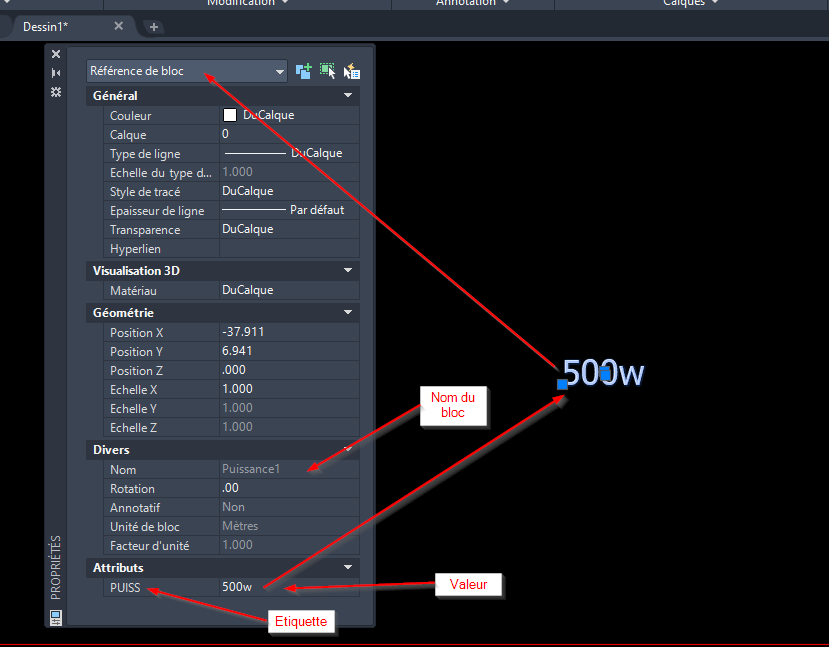Viewport: 829px width, 647px height.
Task: Close the Properties palette with X
Action: [56, 54]
